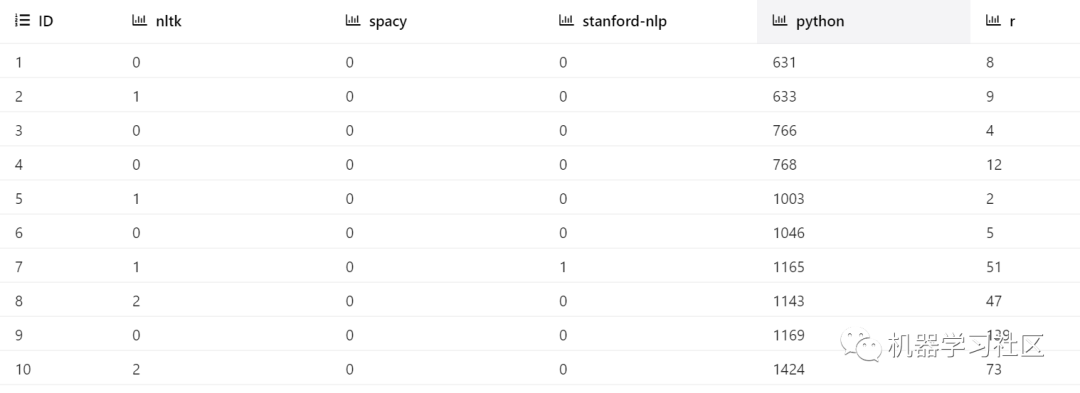Screen dimensions: 1080x393
Task: Select the ID column header label
Action: coord(46,21)
